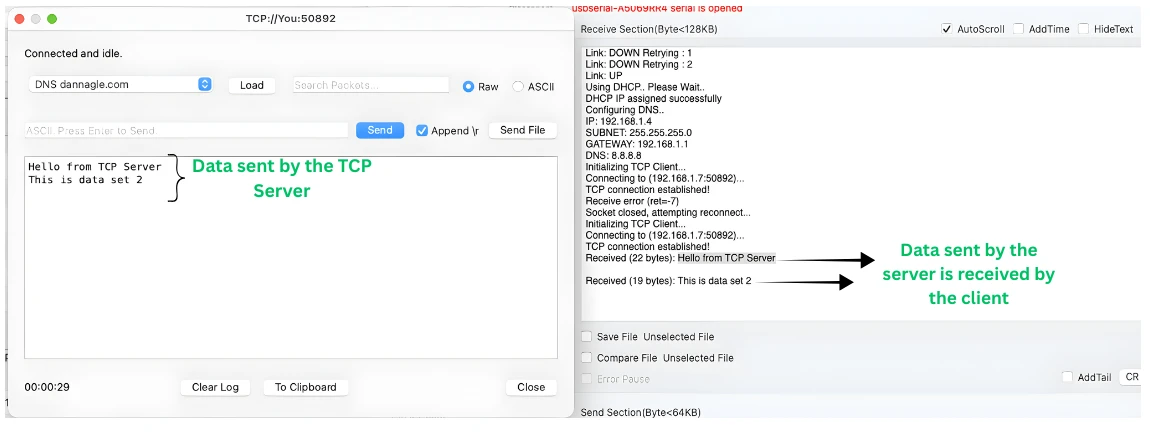The width and height of the screenshot is (1150, 435).
Task: Click 'Received (19 bytes)' line in serial log
Action: [669, 281]
